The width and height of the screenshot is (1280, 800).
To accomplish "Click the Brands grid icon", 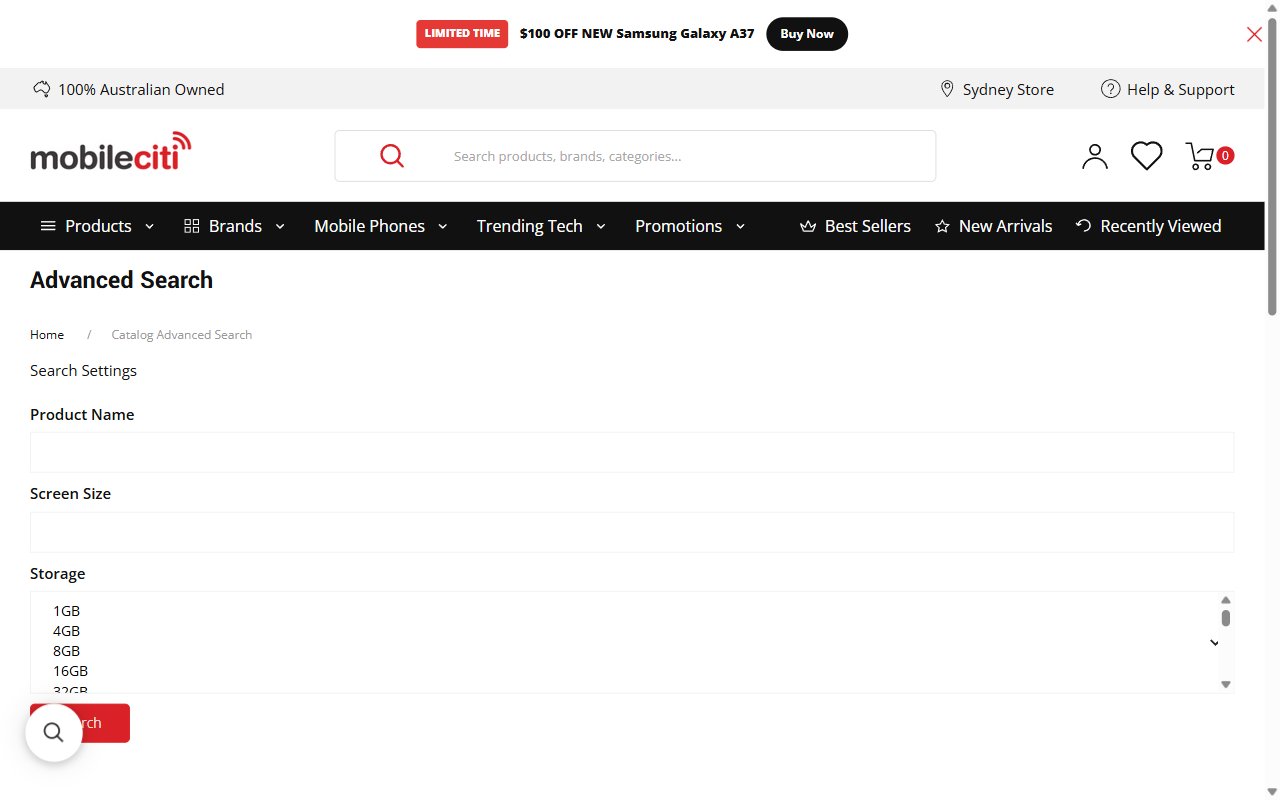I will pyautogui.click(x=192, y=226).
